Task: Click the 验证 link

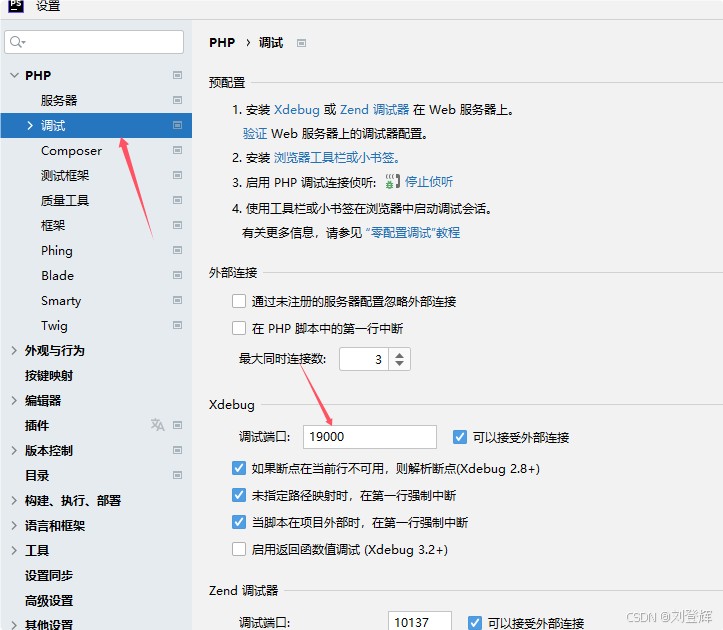Action: coord(255,134)
